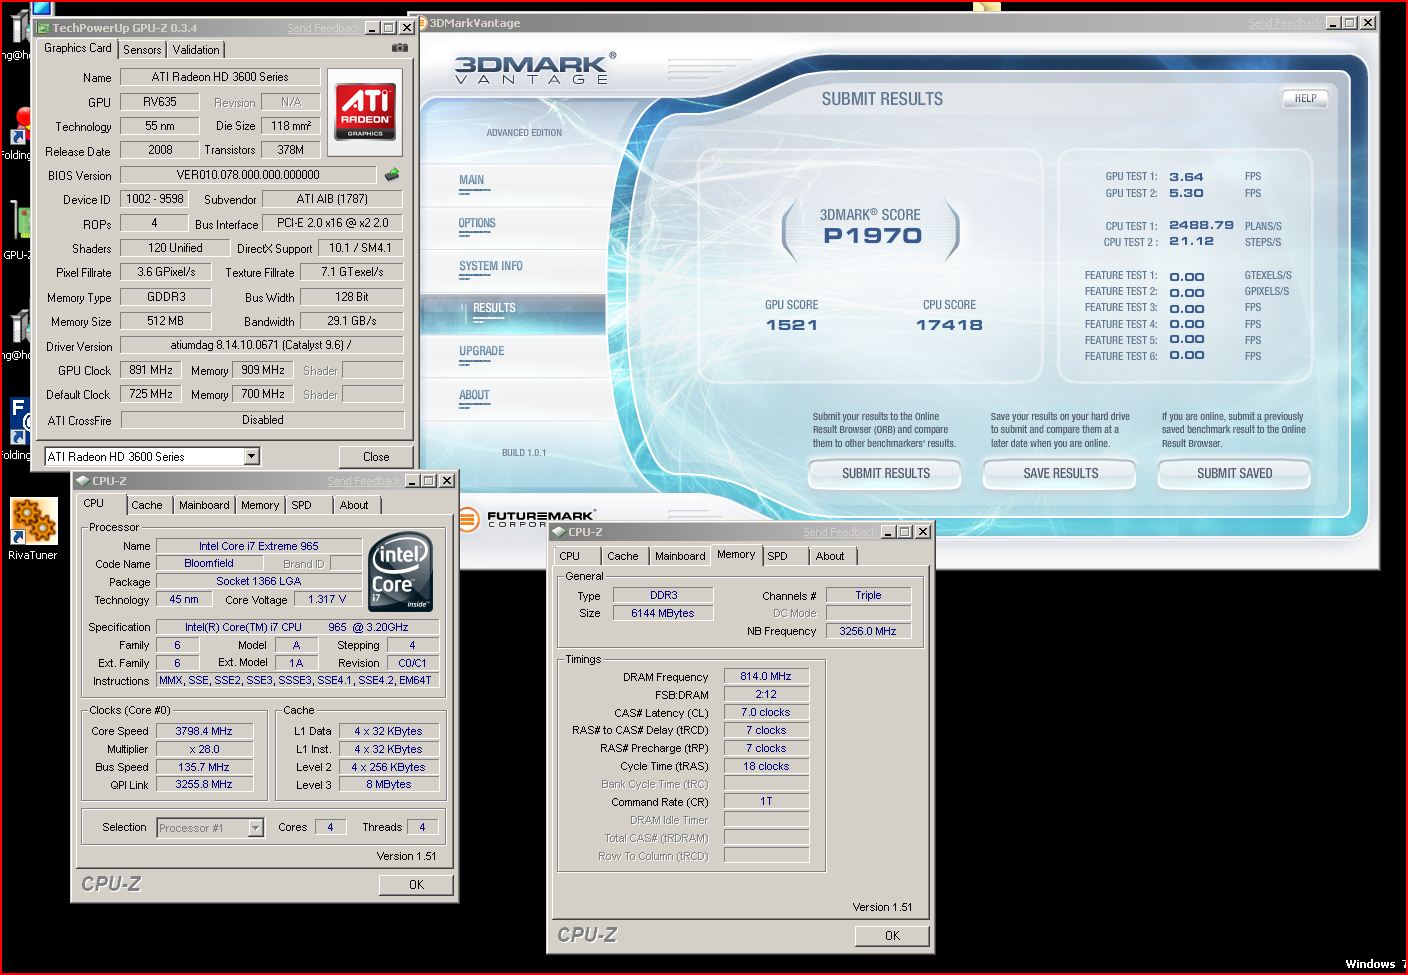Switch to the Validation tab in GPU-Z
The height and width of the screenshot is (975, 1408).
tap(196, 50)
